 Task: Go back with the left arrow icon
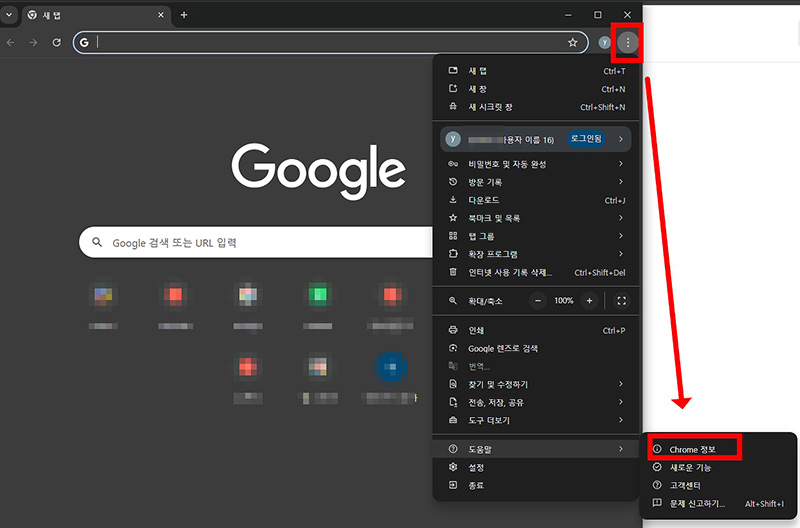[x=10, y=42]
